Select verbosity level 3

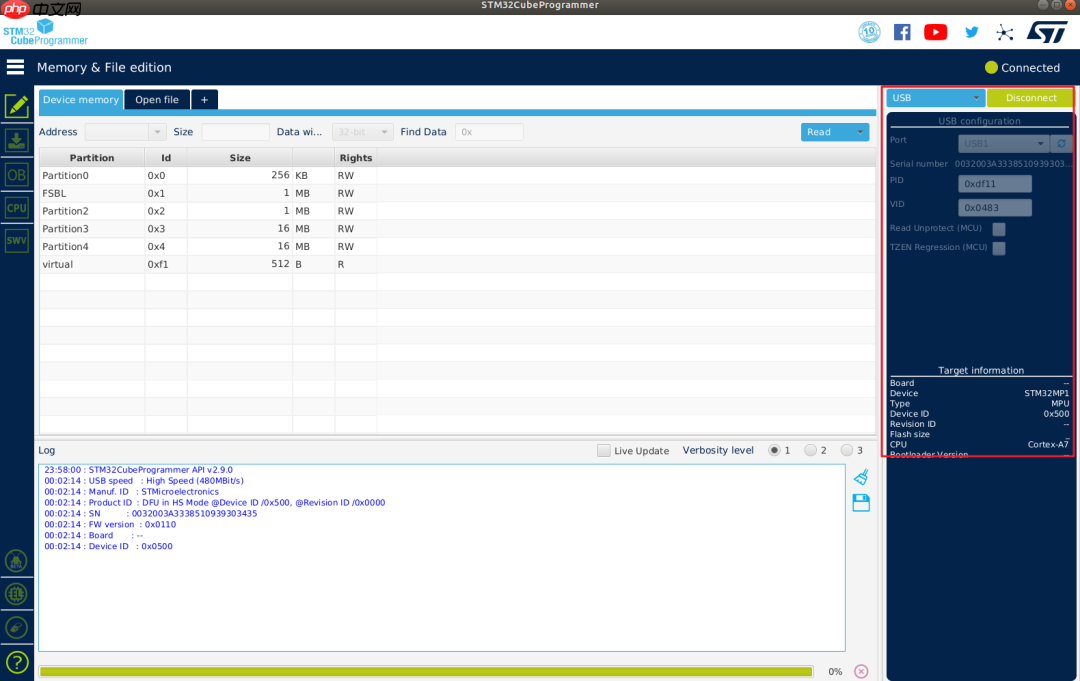tap(847, 450)
